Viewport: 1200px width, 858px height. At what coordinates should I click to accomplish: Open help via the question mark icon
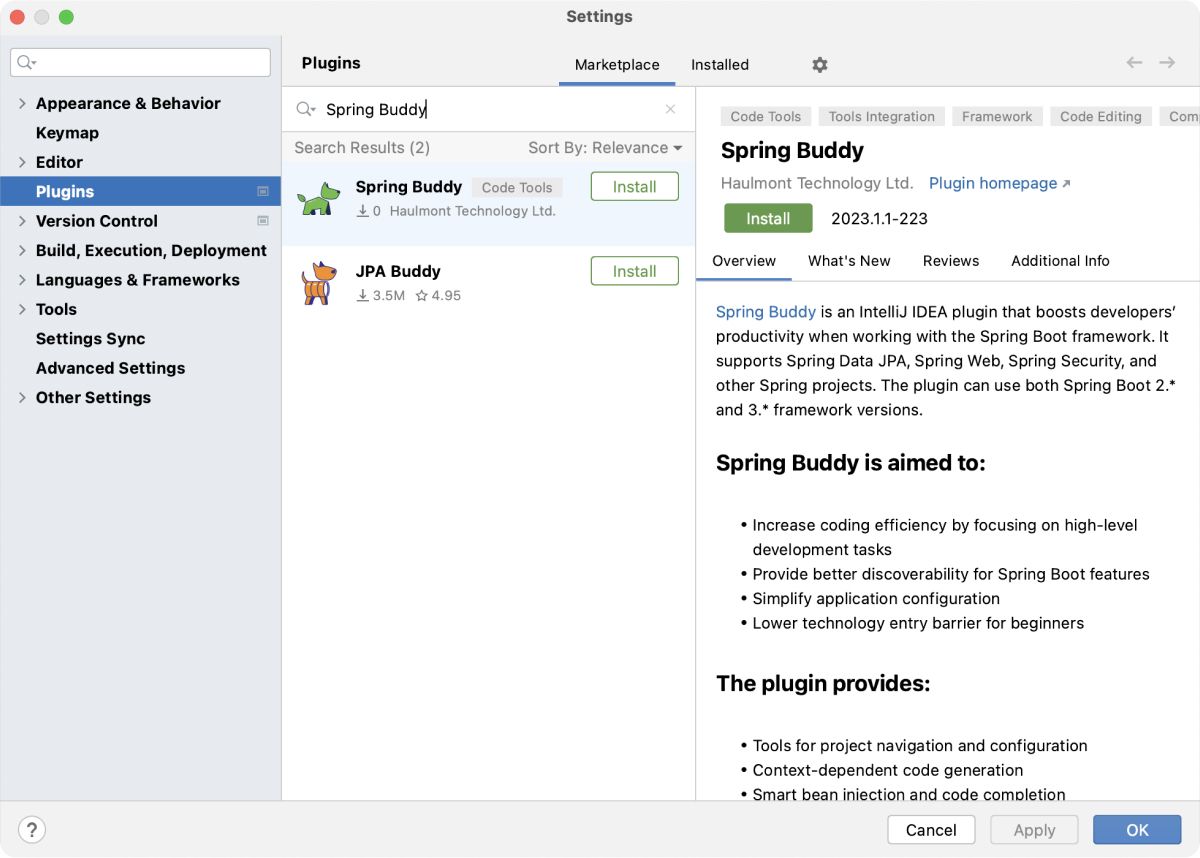pyautogui.click(x=31, y=829)
